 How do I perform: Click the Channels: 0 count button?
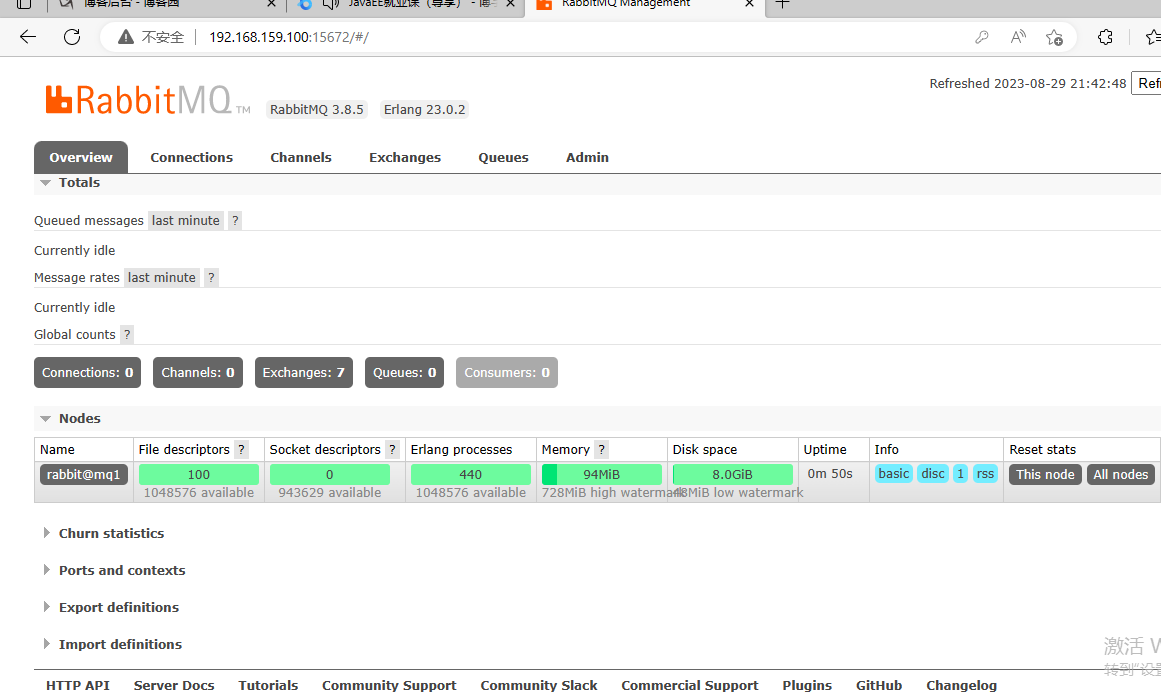pos(198,373)
